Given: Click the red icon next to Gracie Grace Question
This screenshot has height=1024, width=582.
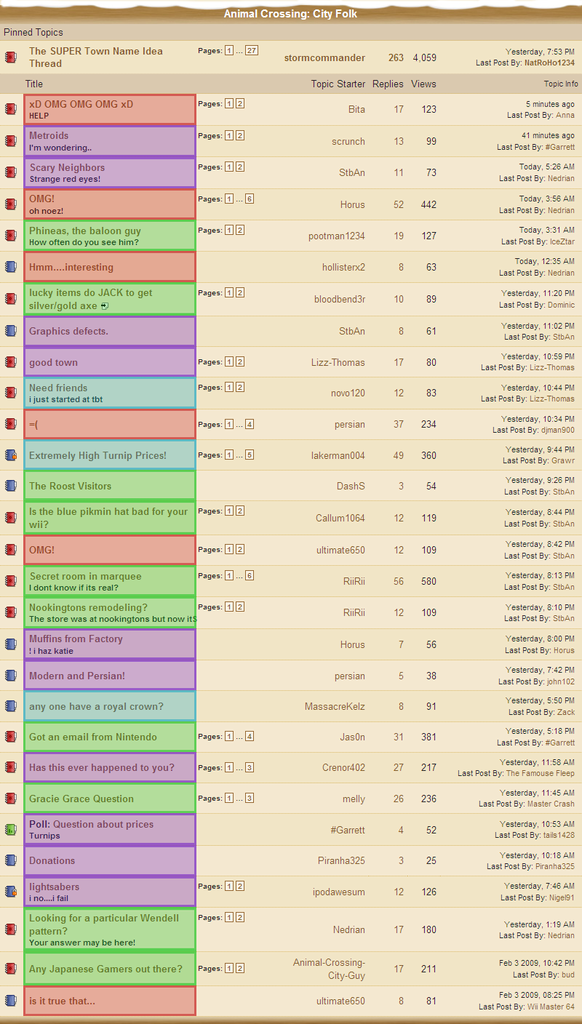Looking at the screenshot, I should pos(10,799).
